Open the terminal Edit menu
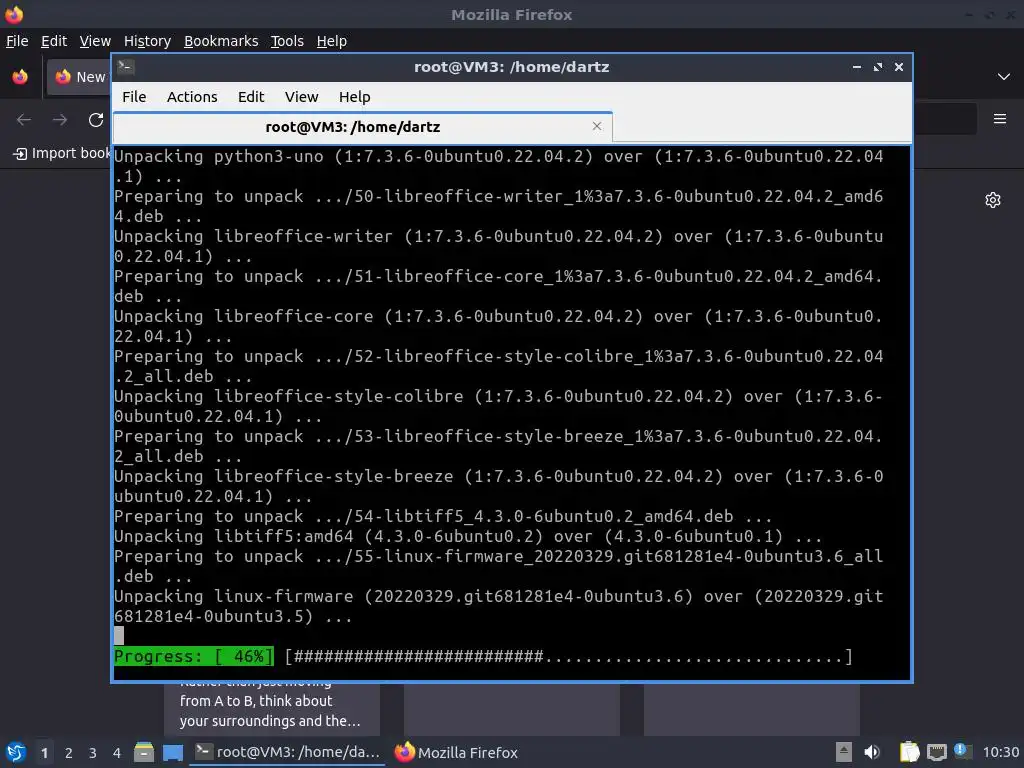1024x768 pixels. point(251,97)
